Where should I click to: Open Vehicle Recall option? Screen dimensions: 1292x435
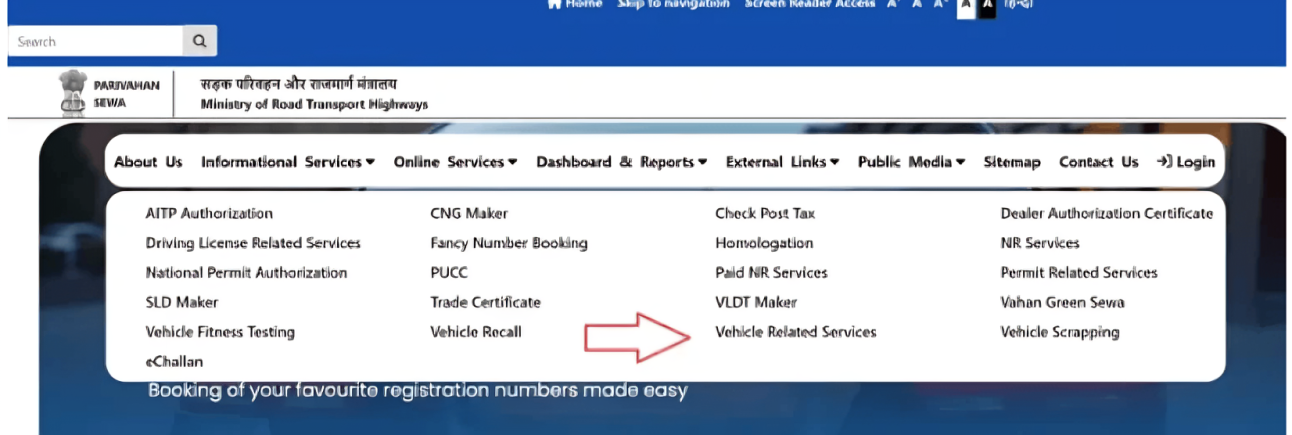476,332
